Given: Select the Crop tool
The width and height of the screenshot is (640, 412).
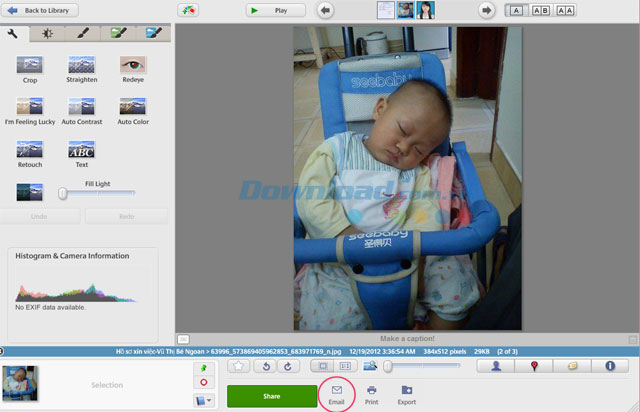Looking at the screenshot, I should [x=30, y=69].
